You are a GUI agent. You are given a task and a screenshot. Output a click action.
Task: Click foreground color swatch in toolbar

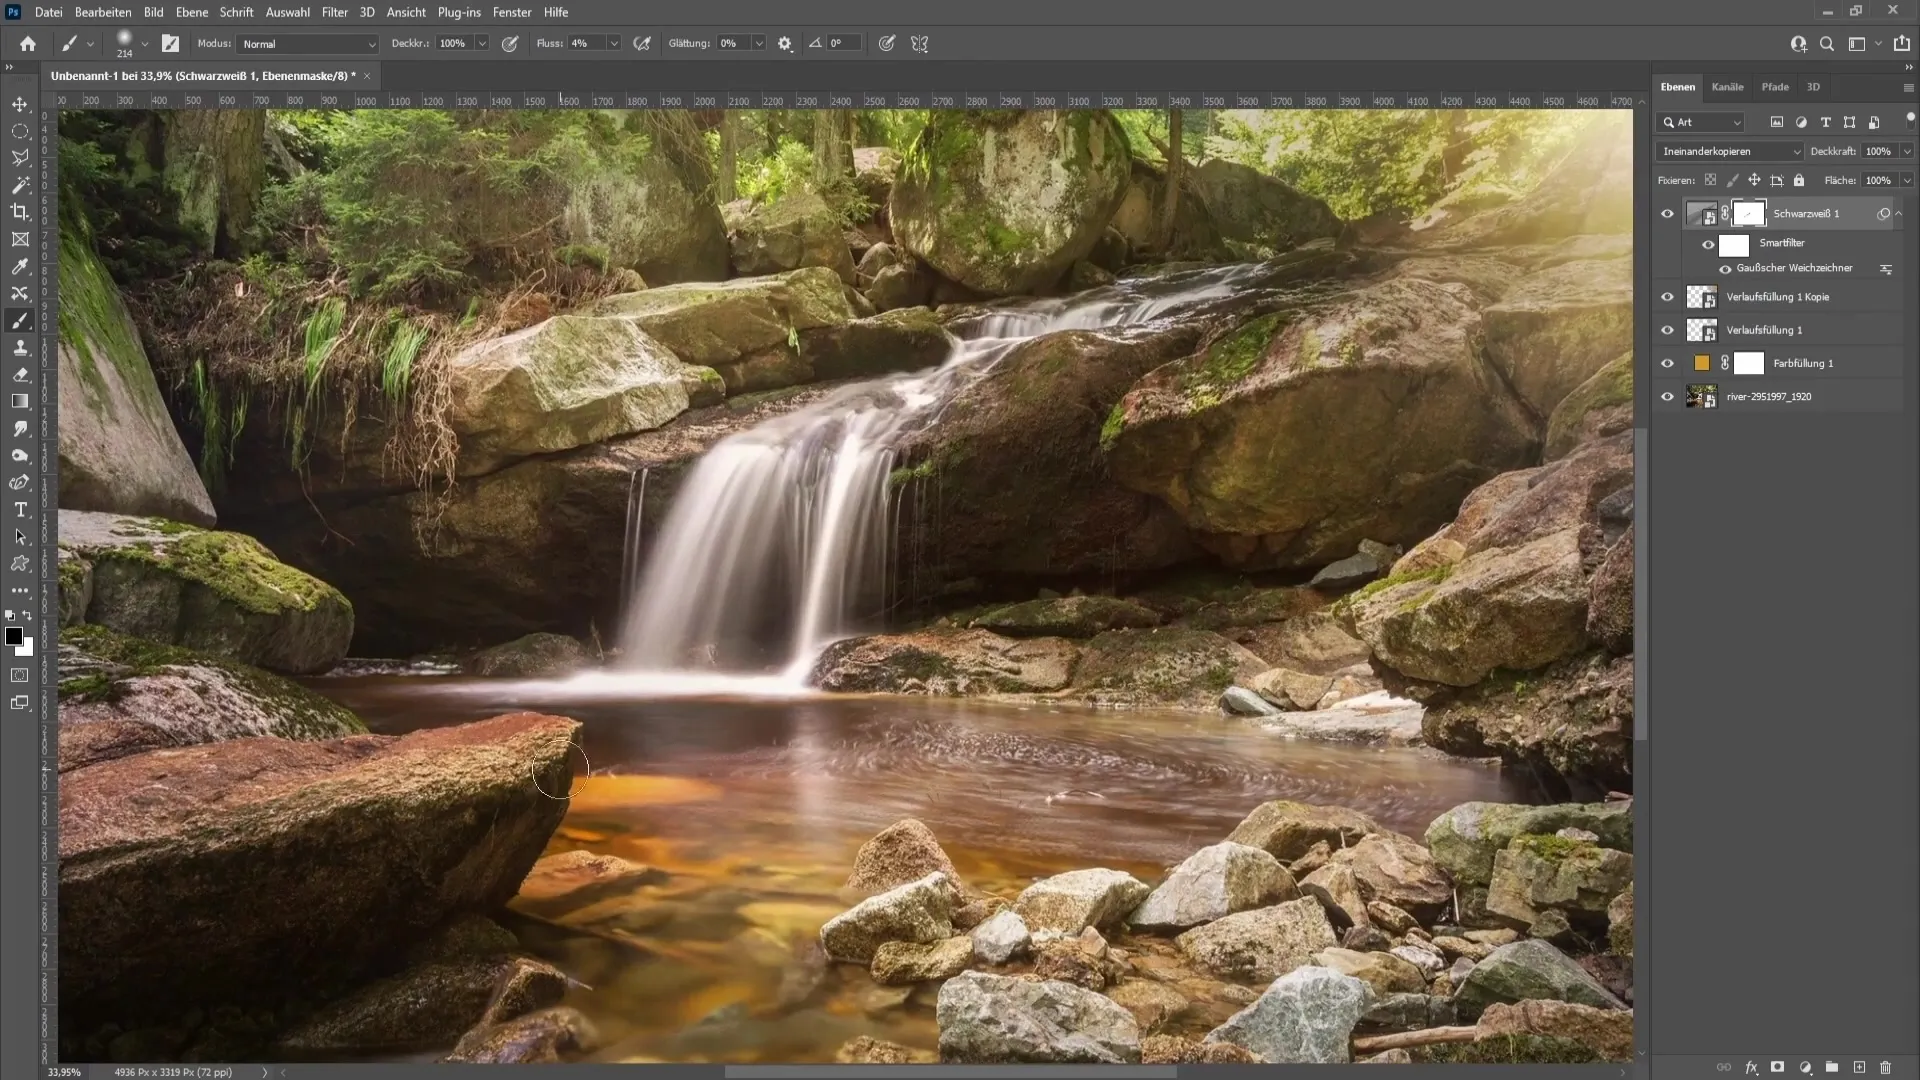tap(13, 637)
